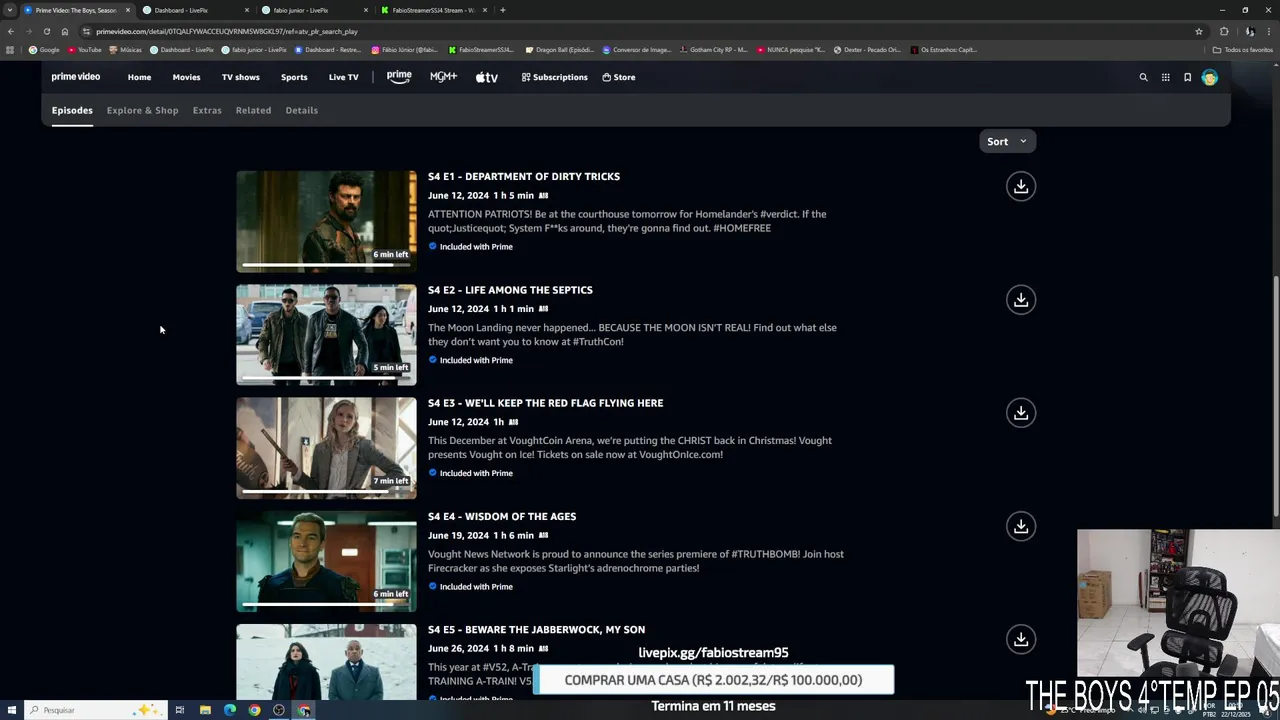This screenshot has width=1280, height=720.
Task: Open Live TV in Prime Video navigation
Action: click(x=343, y=77)
